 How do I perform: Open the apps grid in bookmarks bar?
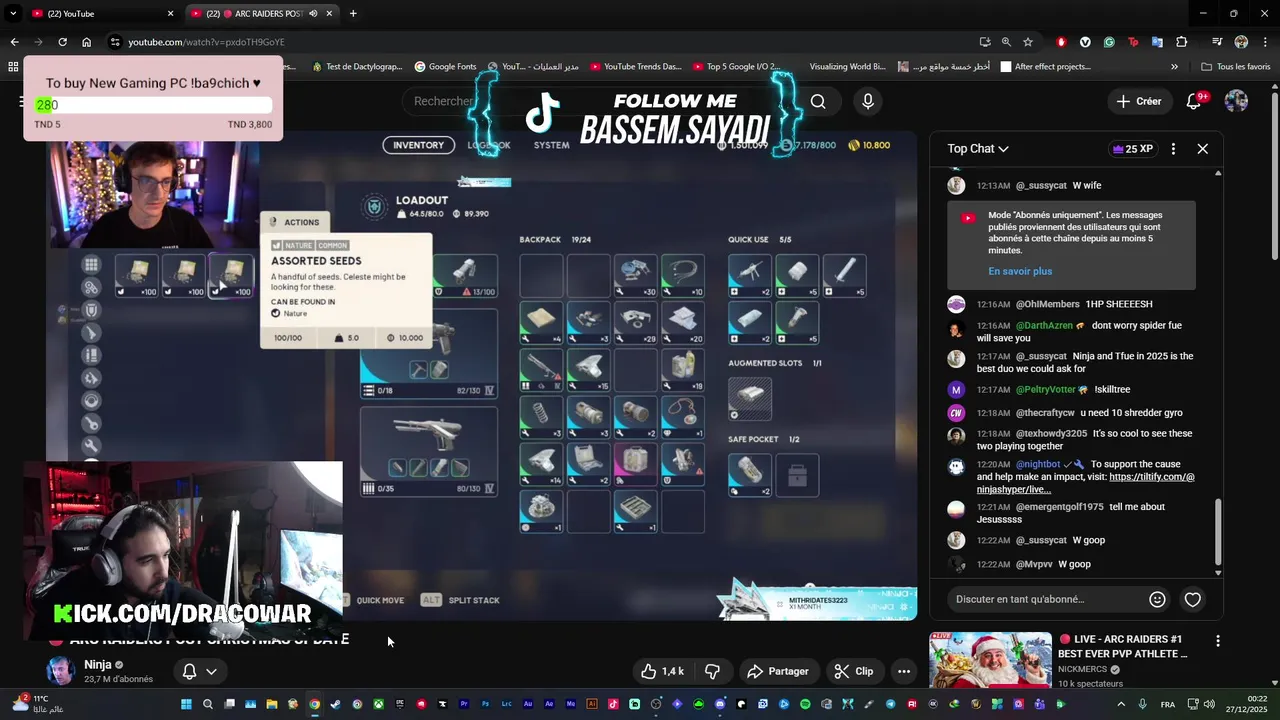tap(13, 67)
